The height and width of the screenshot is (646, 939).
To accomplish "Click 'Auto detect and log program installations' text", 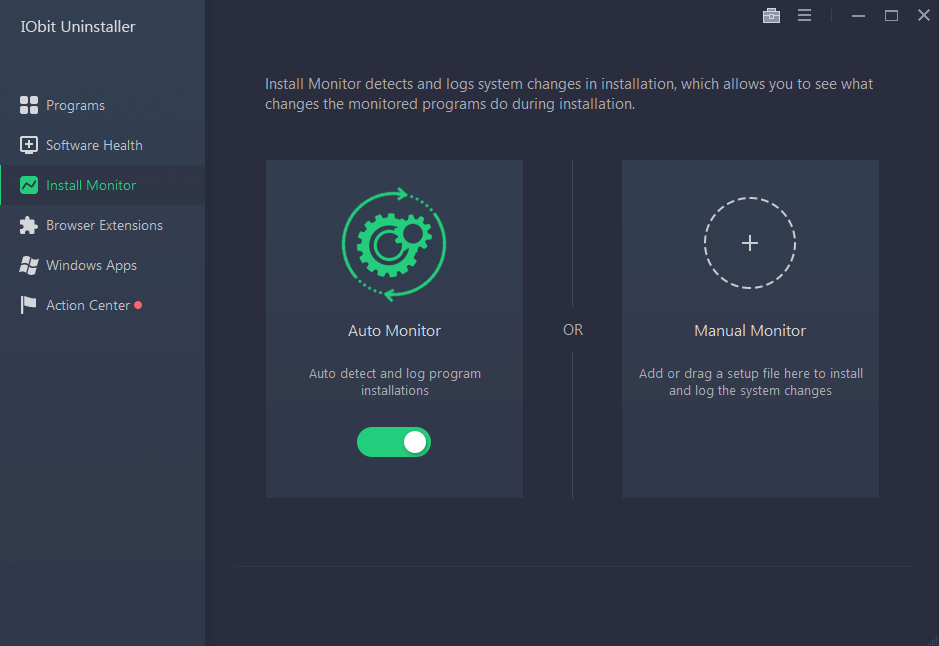I will pos(395,382).
